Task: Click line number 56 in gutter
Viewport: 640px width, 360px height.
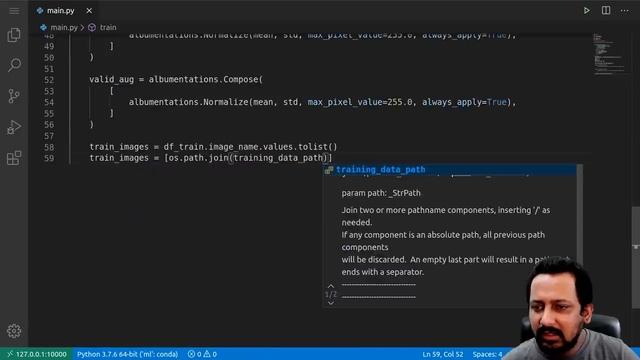Action: coord(49,125)
